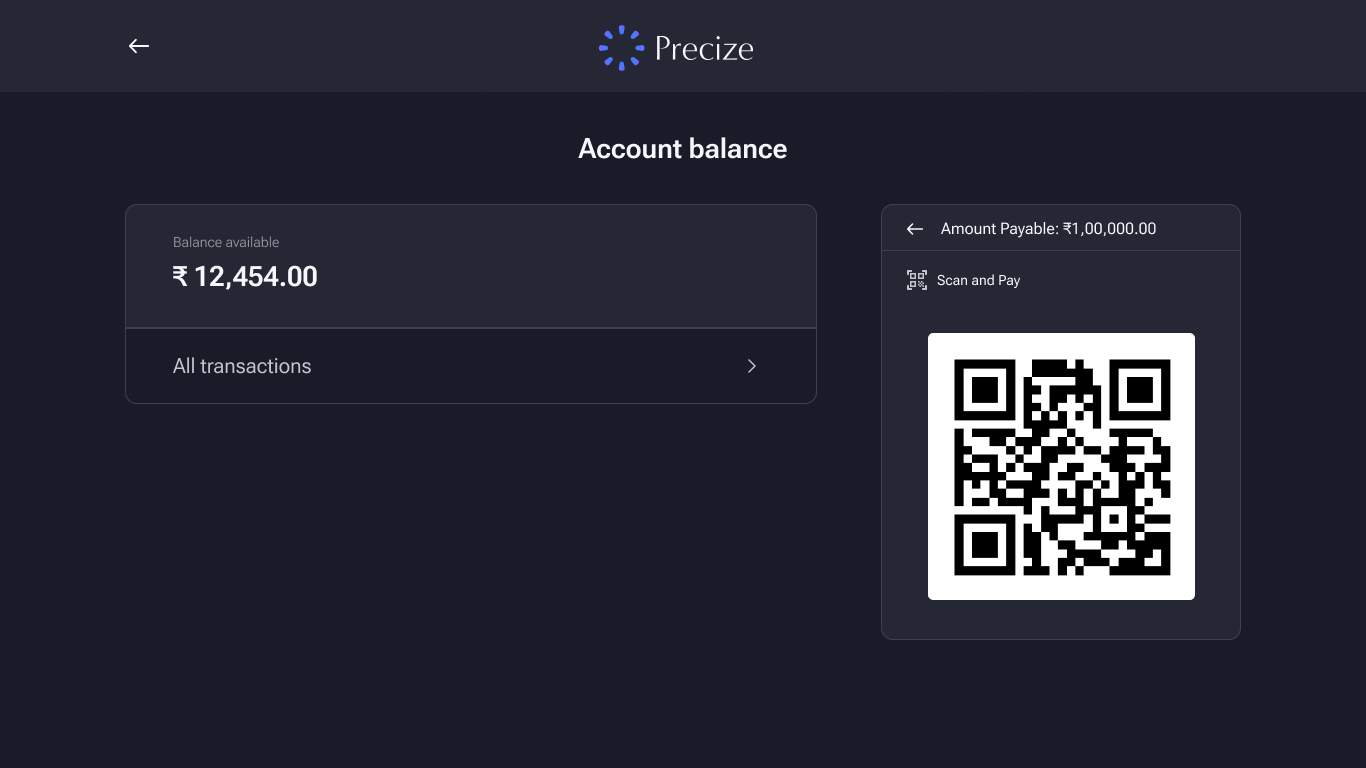This screenshot has height=768, width=1366.
Task: Click the Balance available label
Action: 226,242
